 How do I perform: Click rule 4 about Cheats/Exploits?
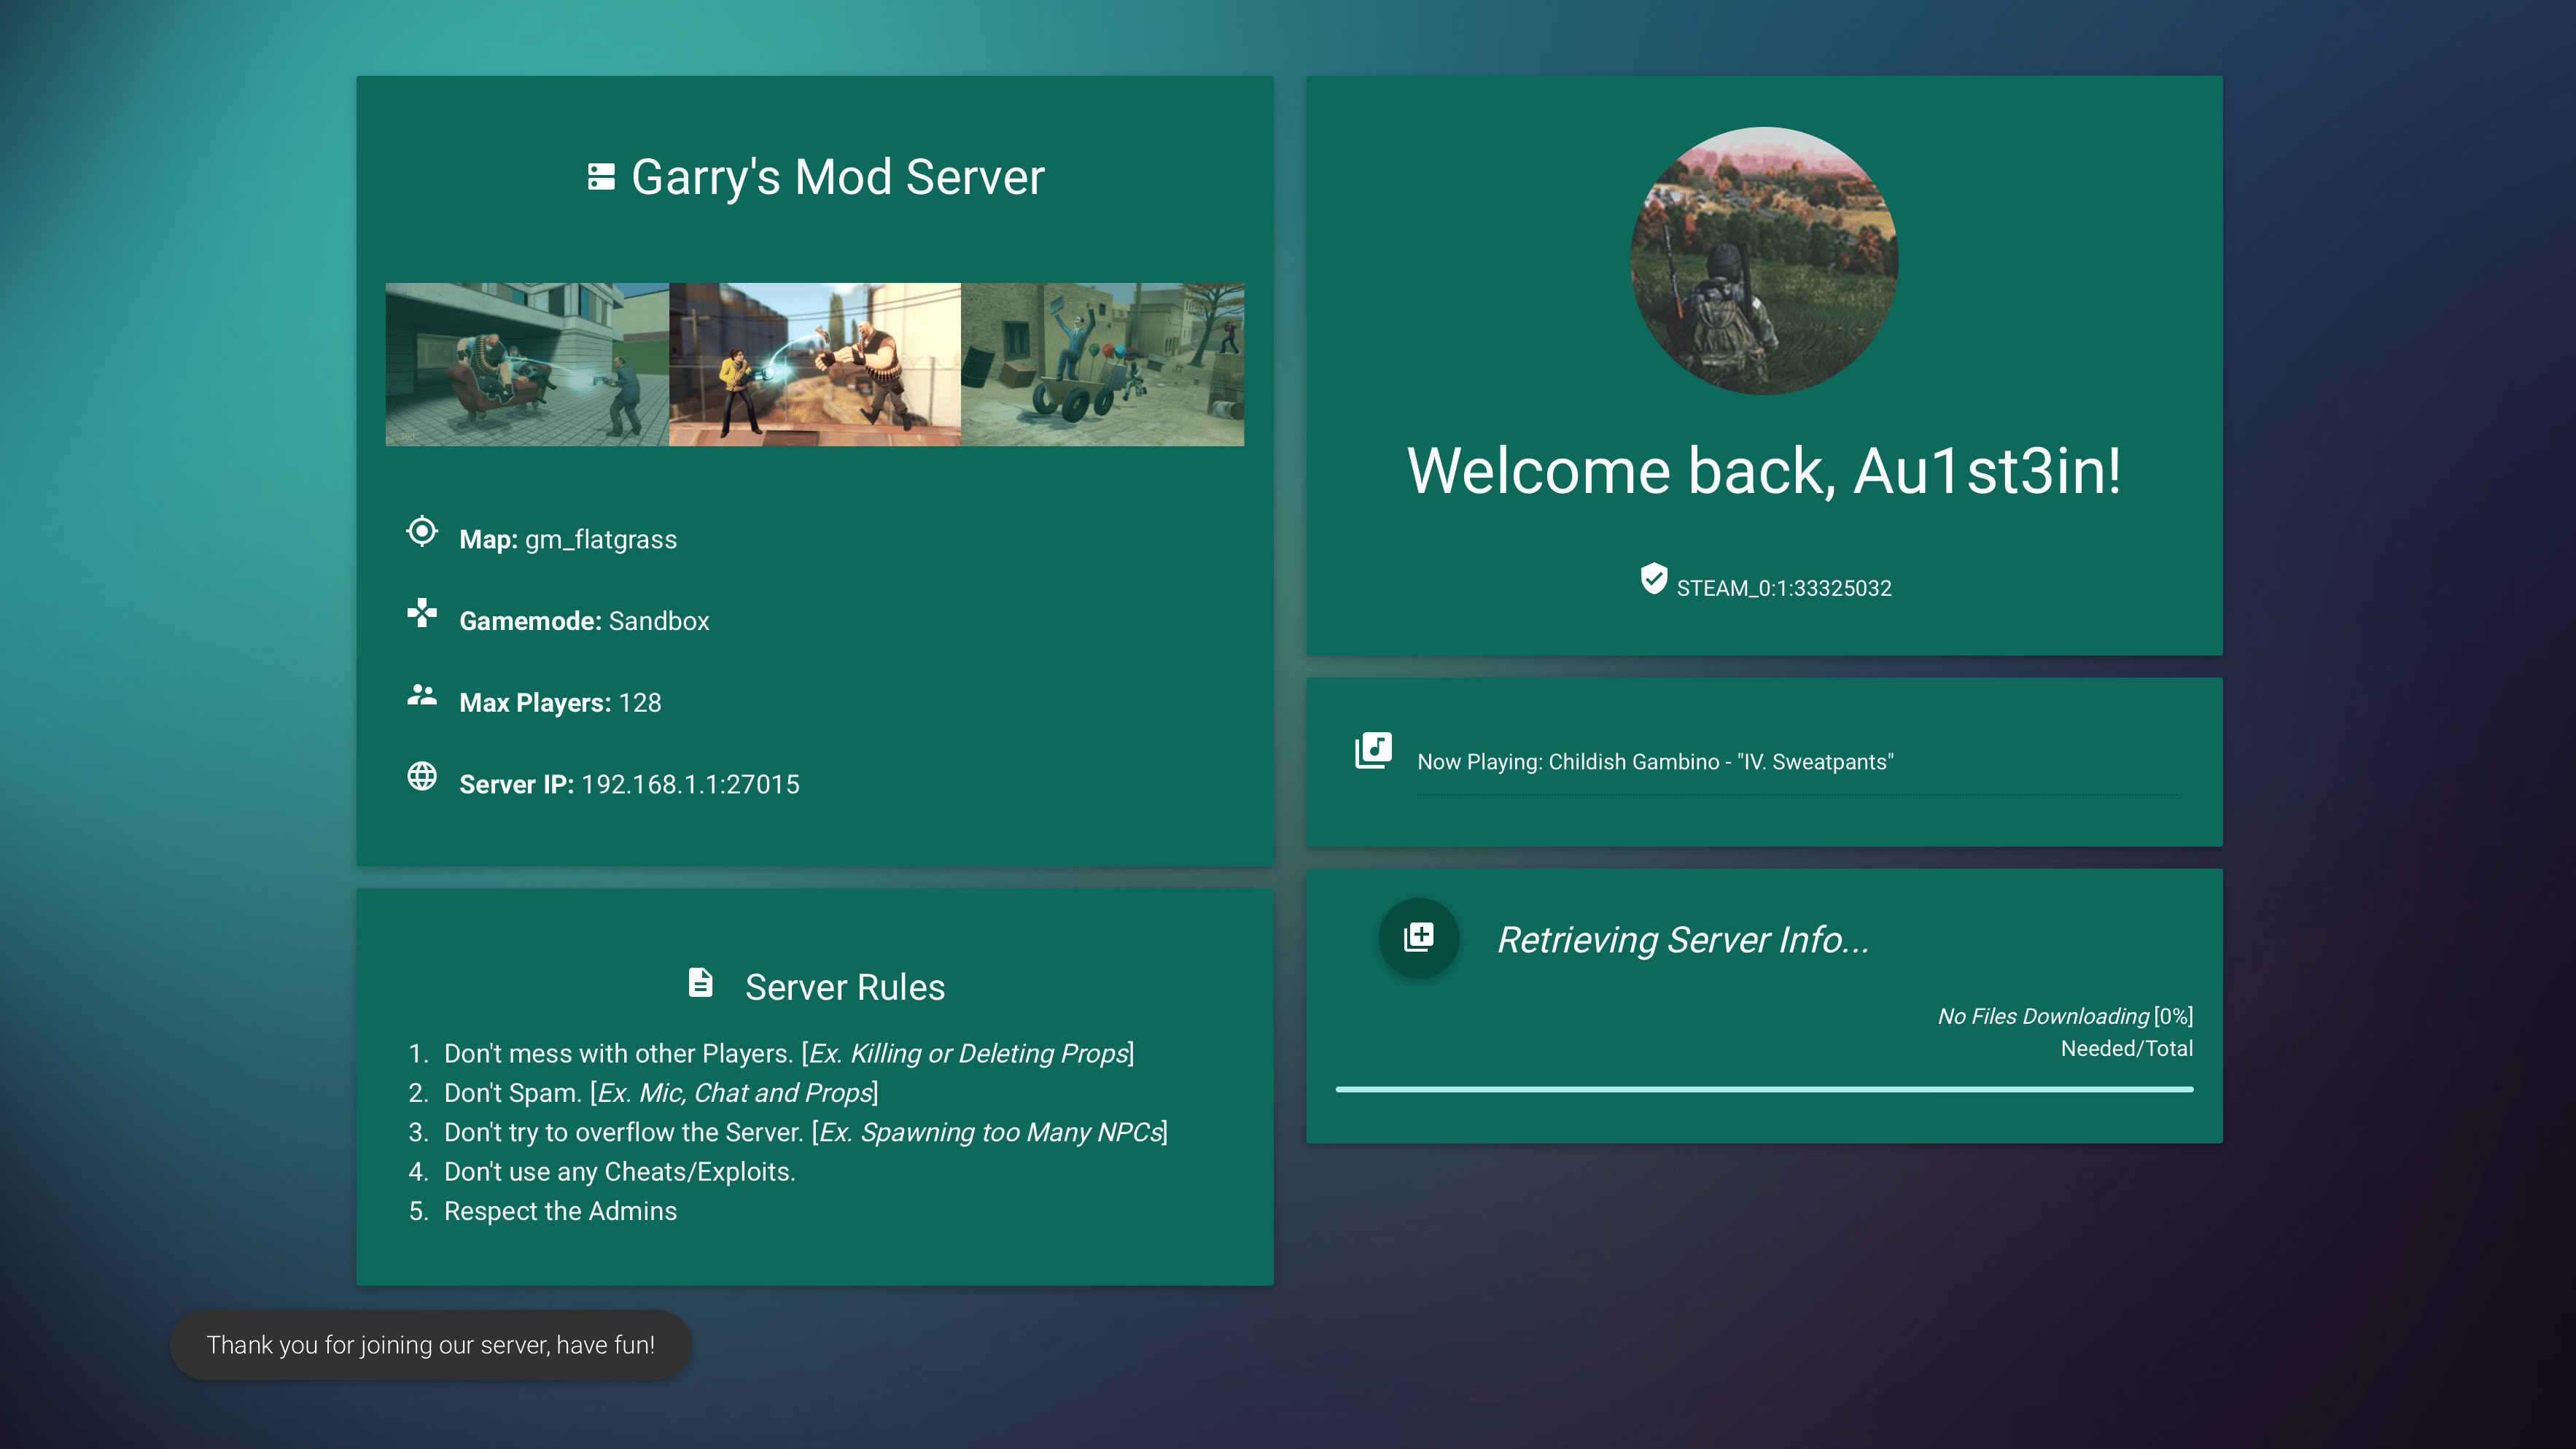point(619,1172)
